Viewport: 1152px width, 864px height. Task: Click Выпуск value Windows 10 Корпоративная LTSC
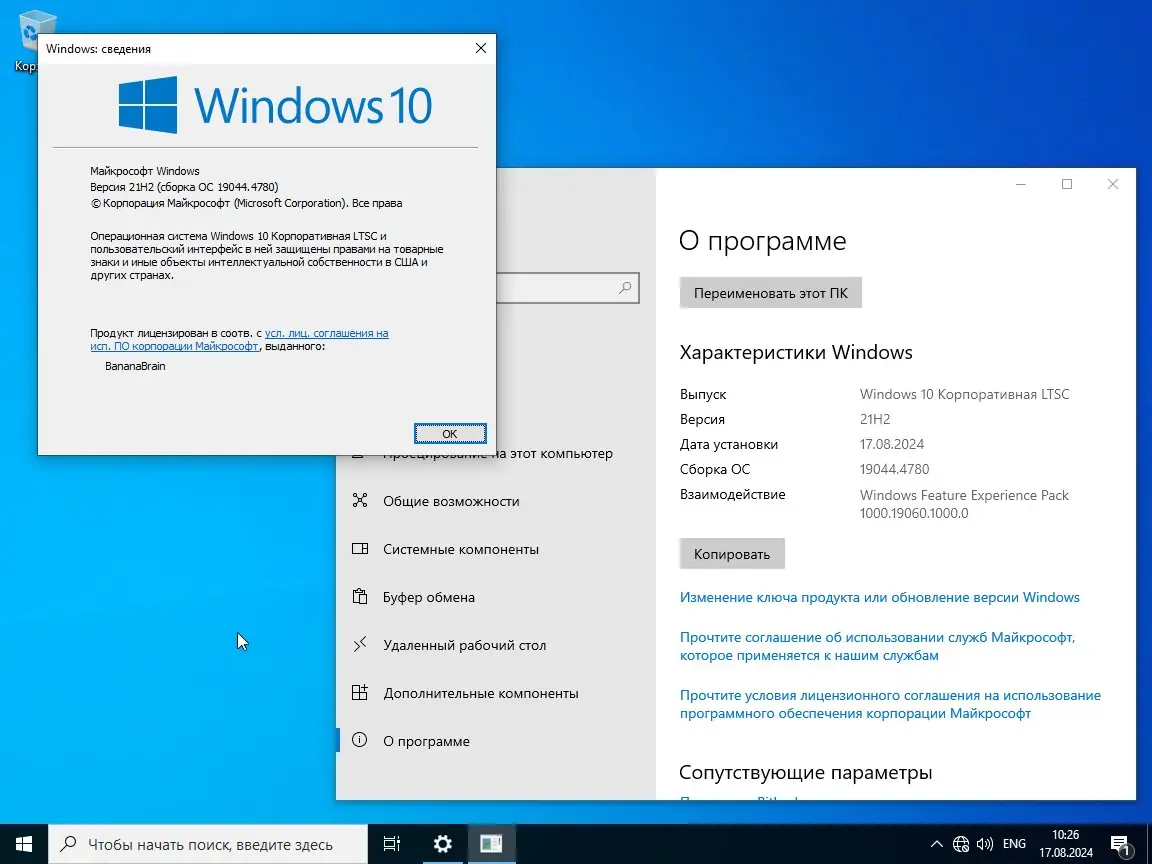click(964, 394)
